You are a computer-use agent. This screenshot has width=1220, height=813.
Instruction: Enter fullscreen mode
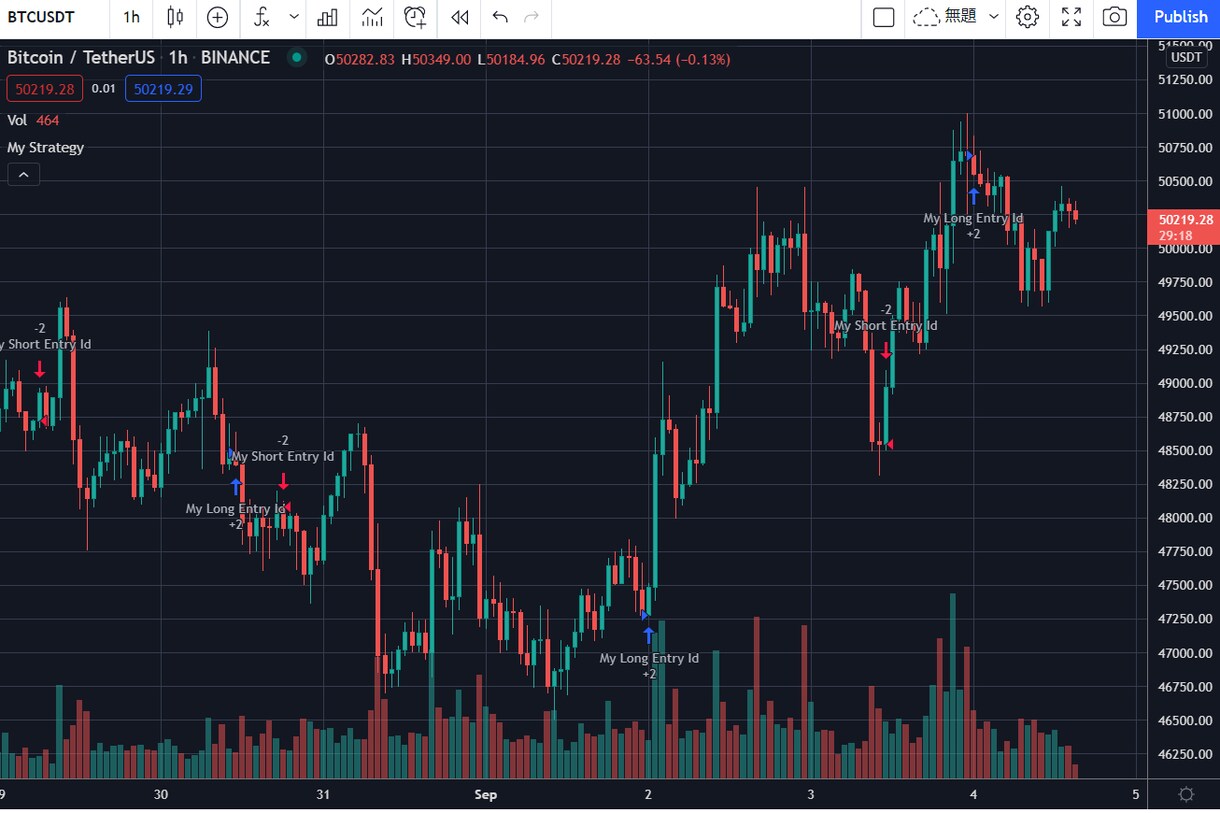tap(1071, 17)
